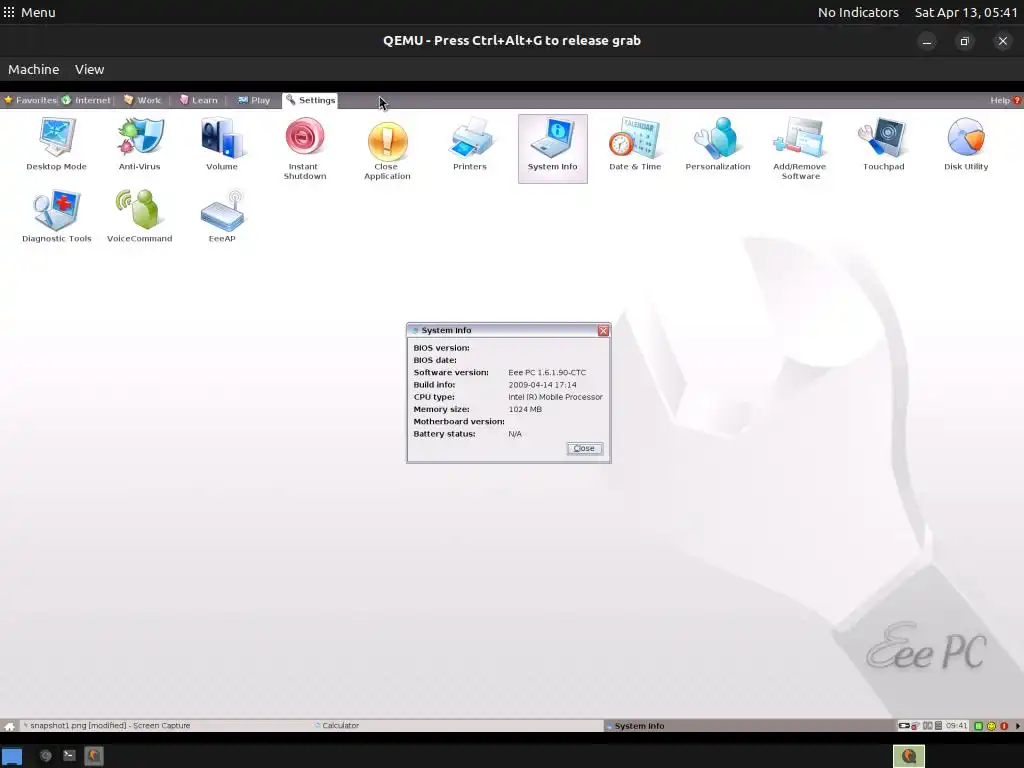
Task: Click the gray round icon in host dock
Action: (45, 756)
